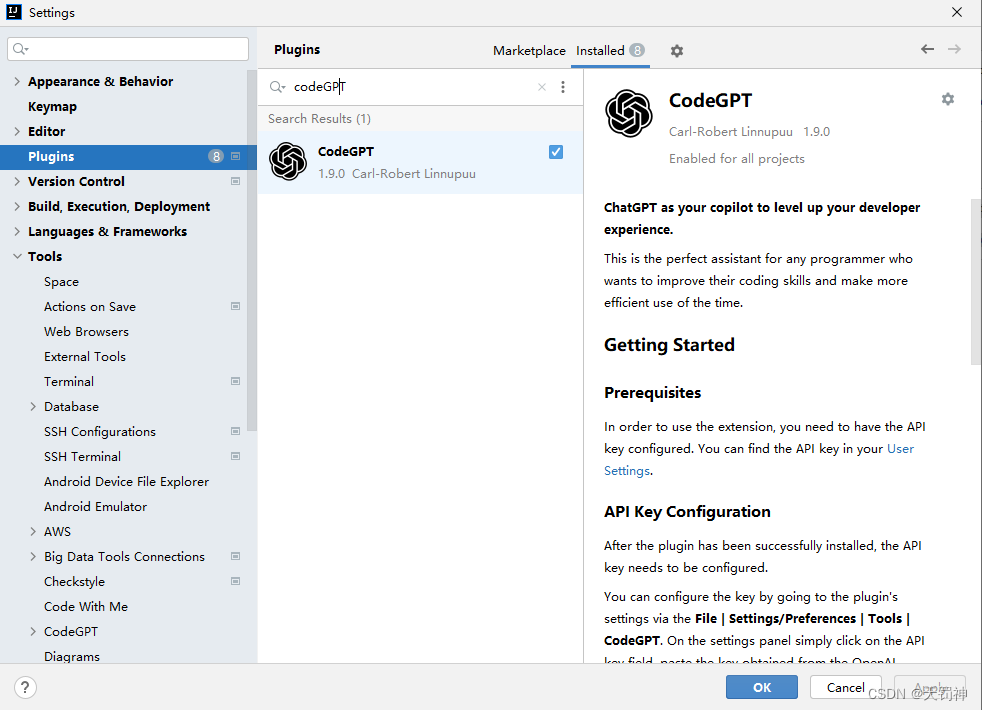Expand the Database node

33,406
